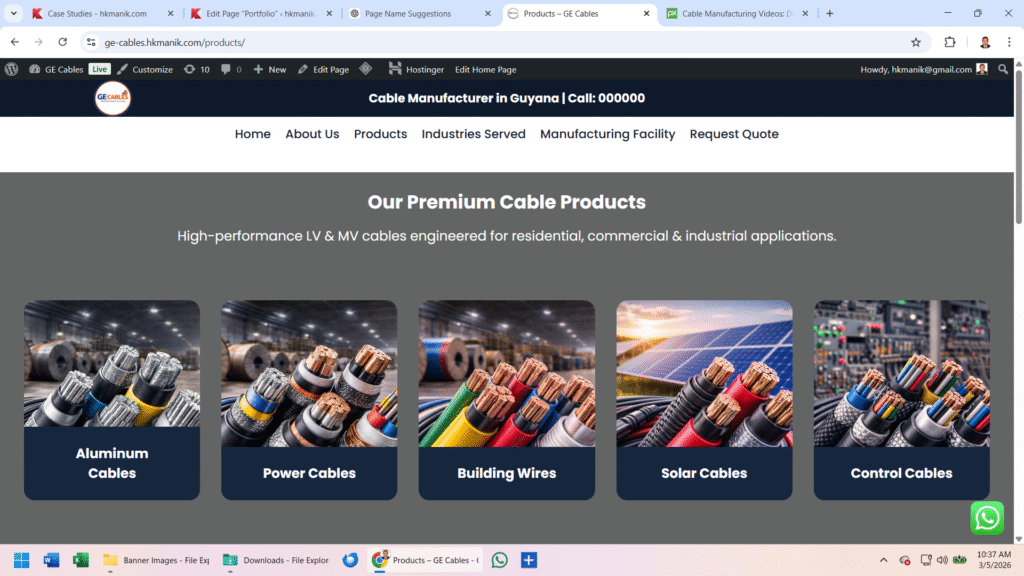Open the Chrome three-dot menu
Image resolution: width=1024 pixels, height=576 pixels.
[x=1009, y=42]
